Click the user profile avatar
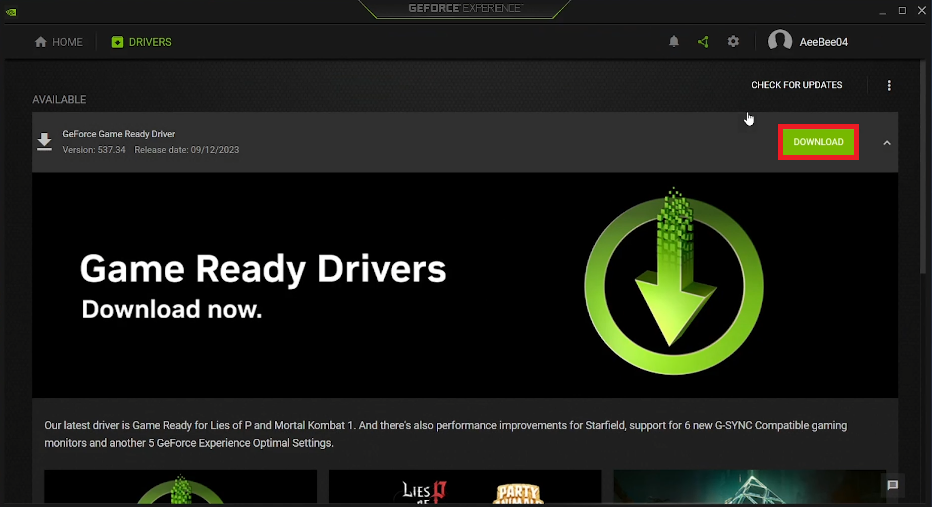The width and height of the screenshot is (932, 507). 780,42
